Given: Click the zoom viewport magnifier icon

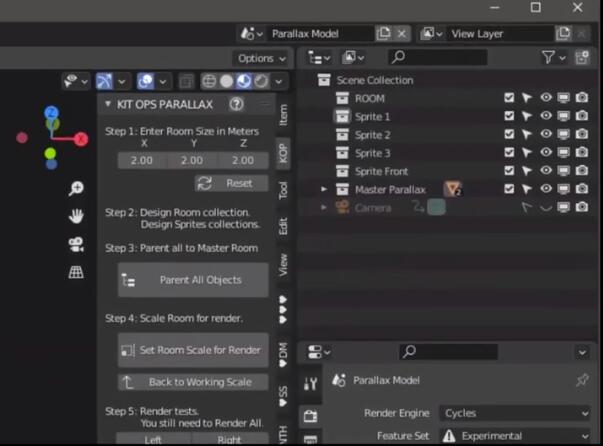Looking at the screenshot, I should coord(76,188).
